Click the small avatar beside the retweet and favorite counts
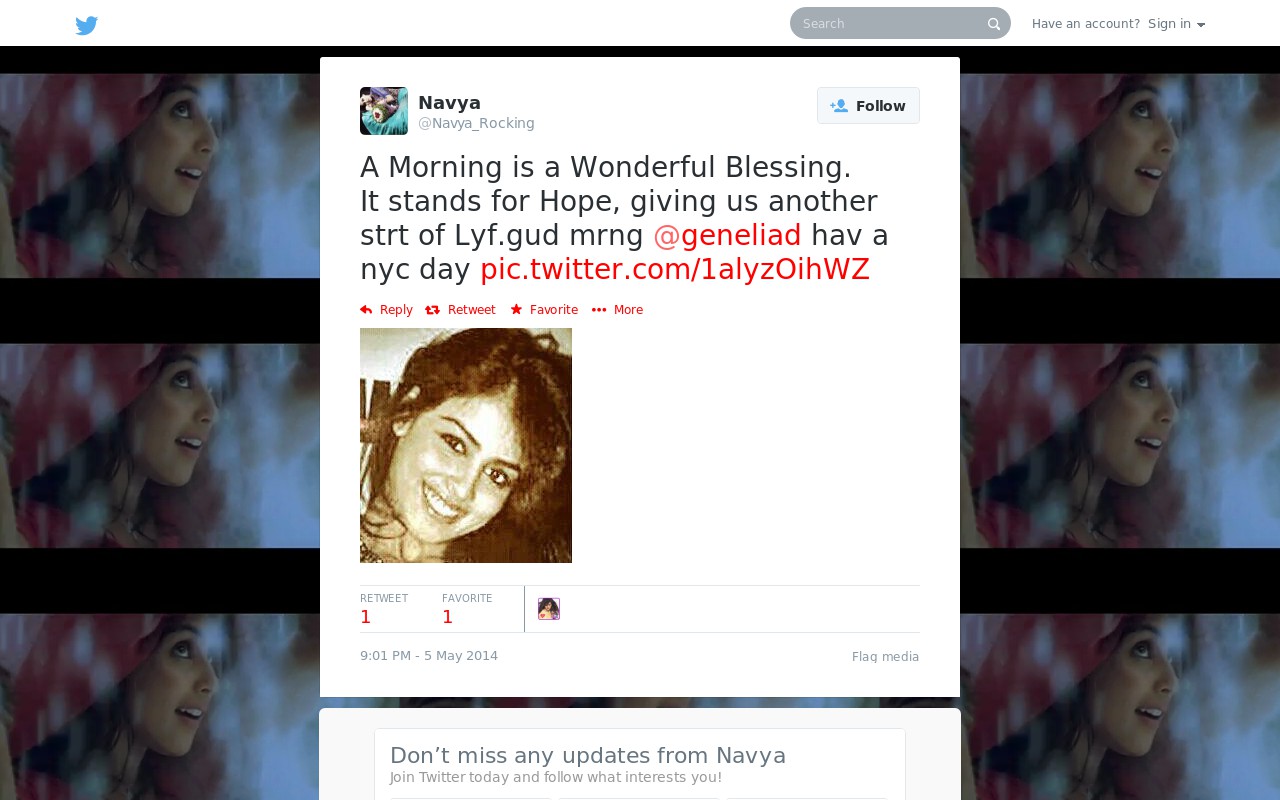This screenshot has width=1280, height=800. pos(549,609)
